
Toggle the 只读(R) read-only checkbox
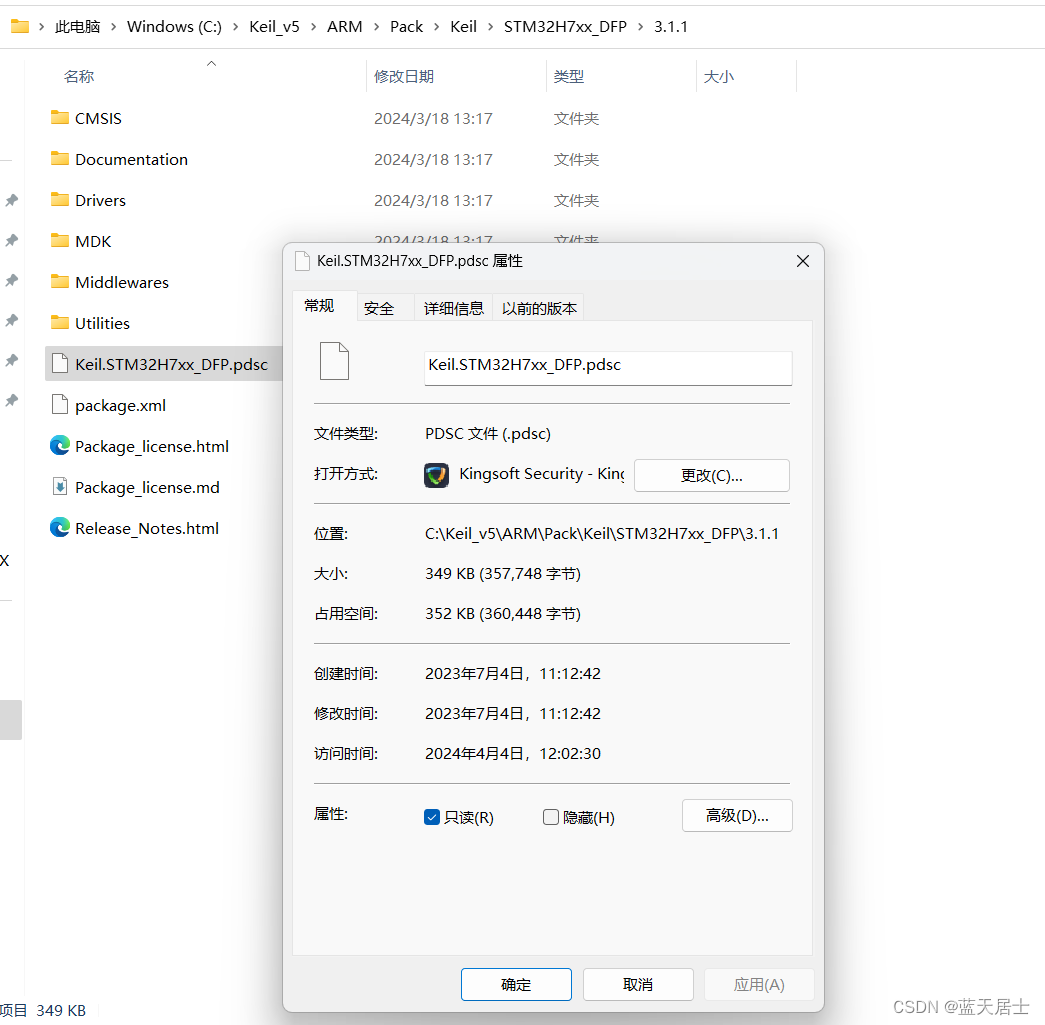point(432,817)
